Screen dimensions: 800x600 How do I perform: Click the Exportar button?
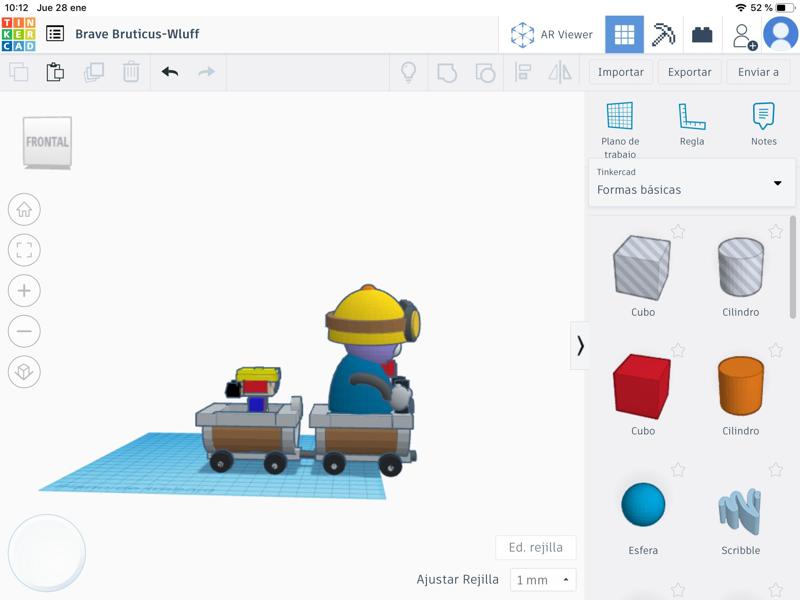pyautogui.click(x=689, y=72)
